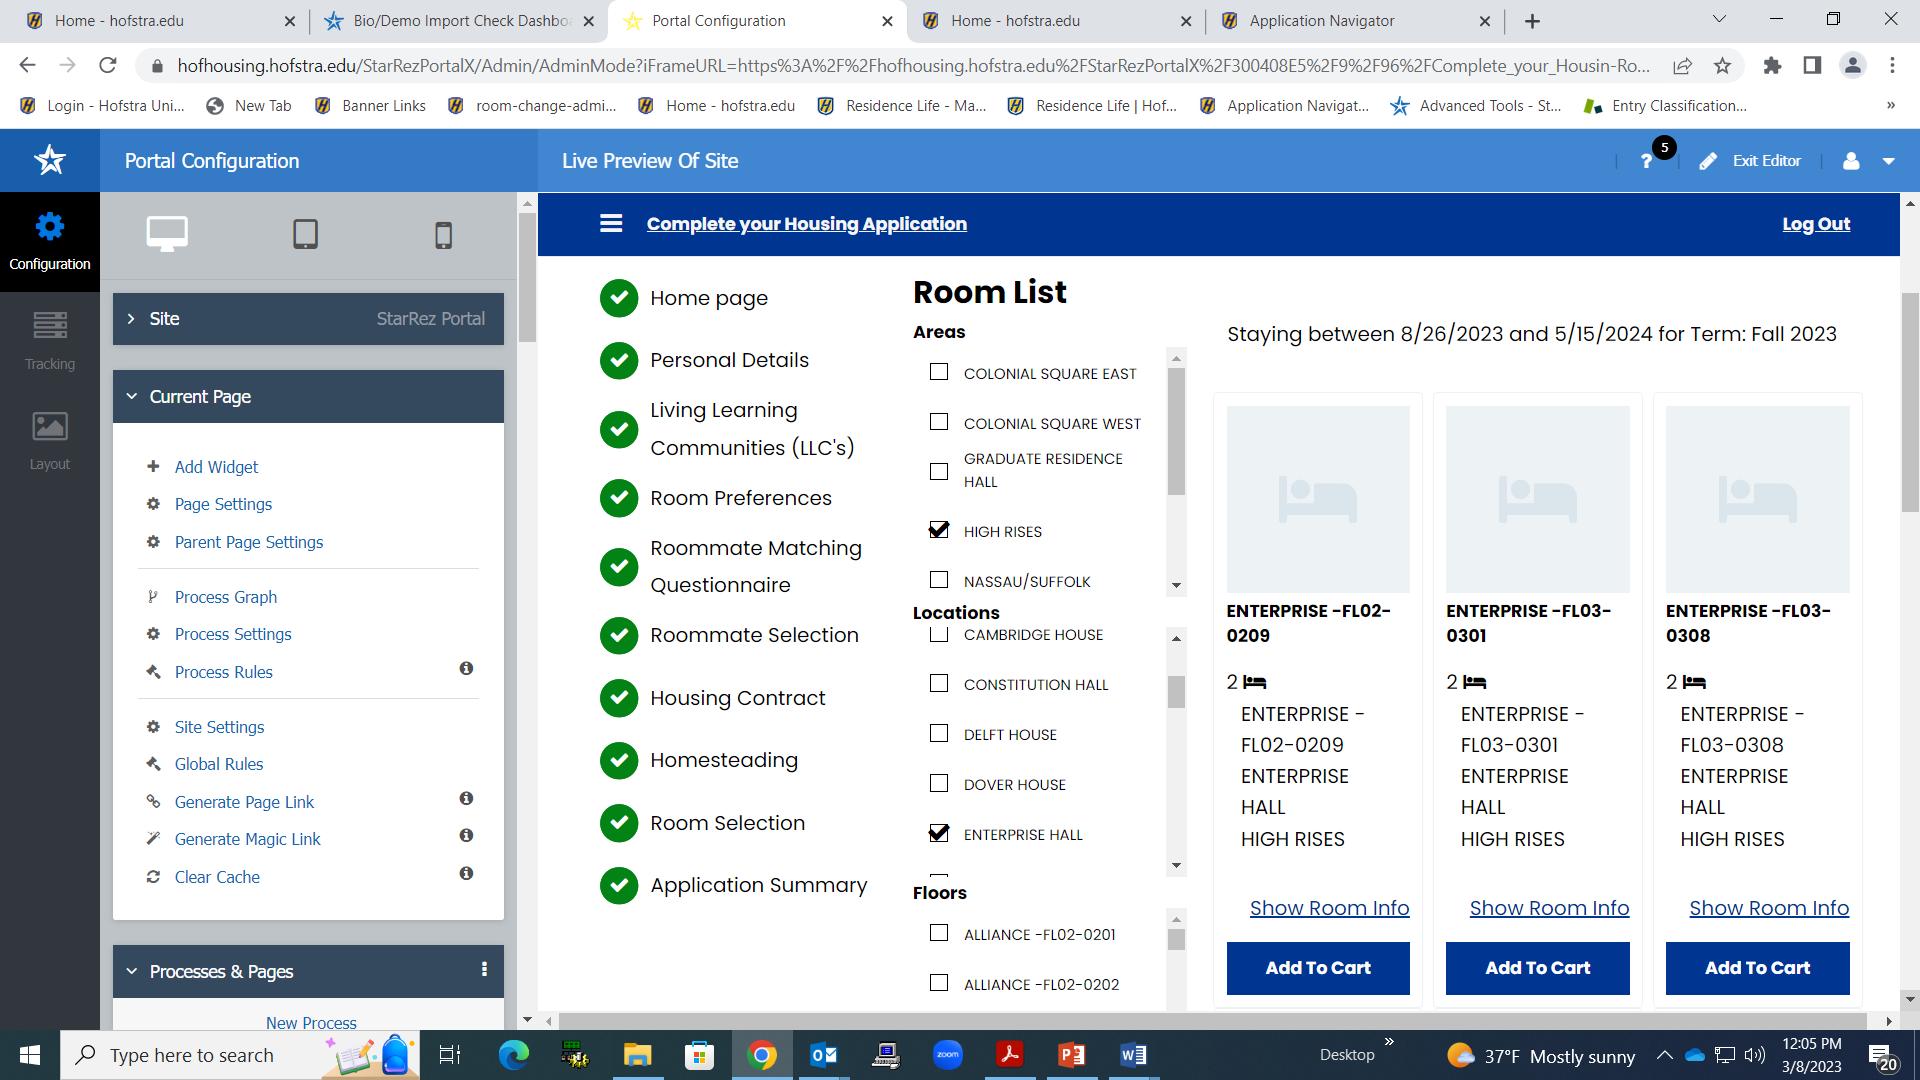The width and height of the screenshot is (1920, 1080).
Task: Open the hamburger menu in site preview
Action: click(611, 224)
